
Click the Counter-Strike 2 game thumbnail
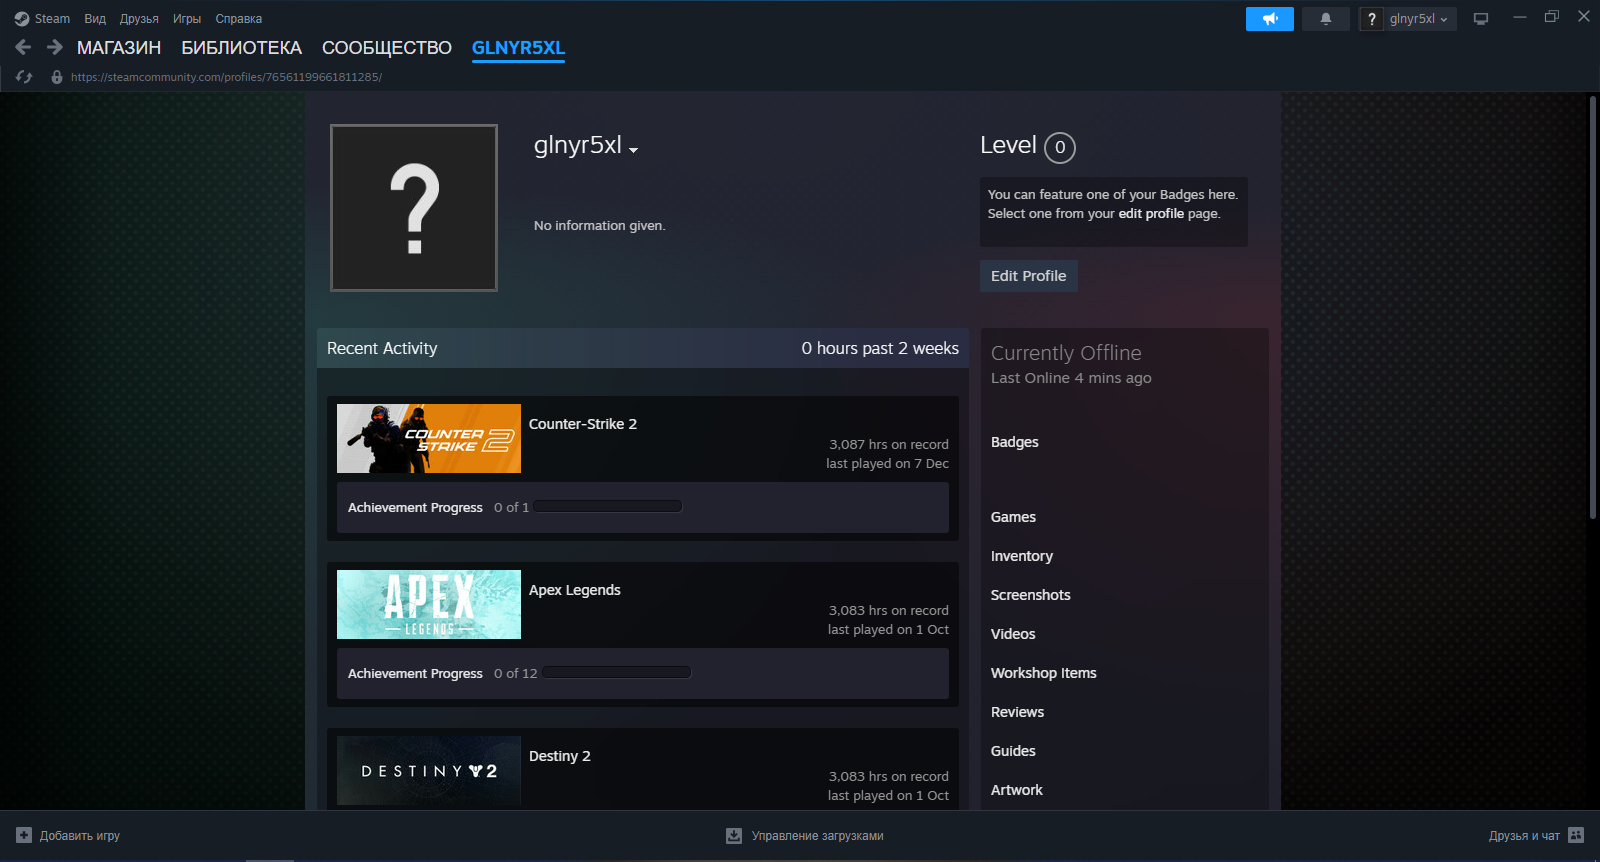[429, 438]
